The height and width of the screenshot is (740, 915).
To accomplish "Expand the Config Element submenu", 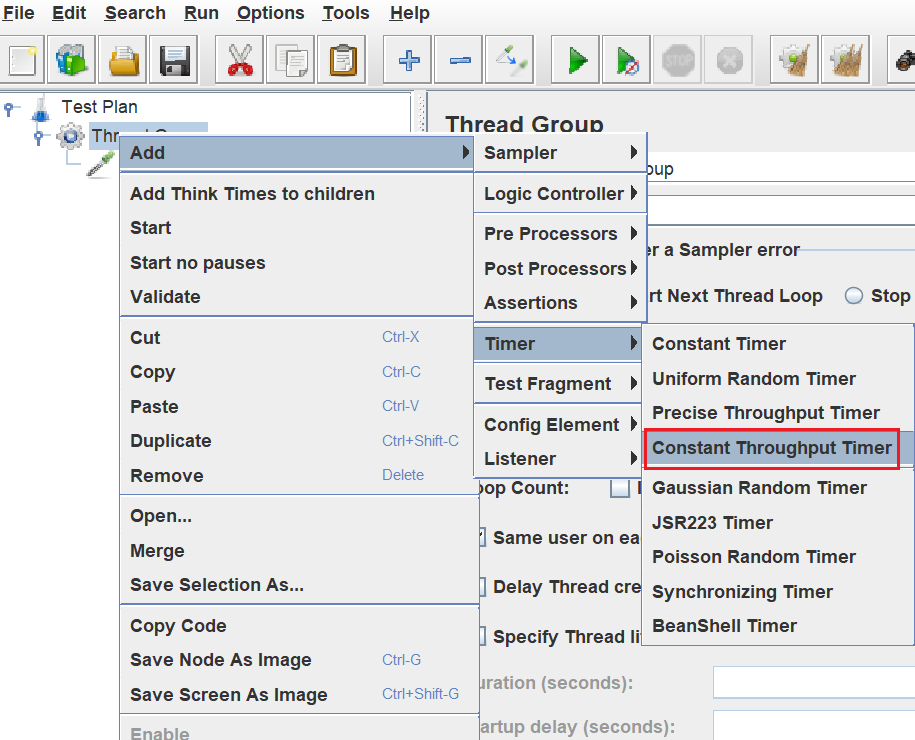I will coord(558,425).
